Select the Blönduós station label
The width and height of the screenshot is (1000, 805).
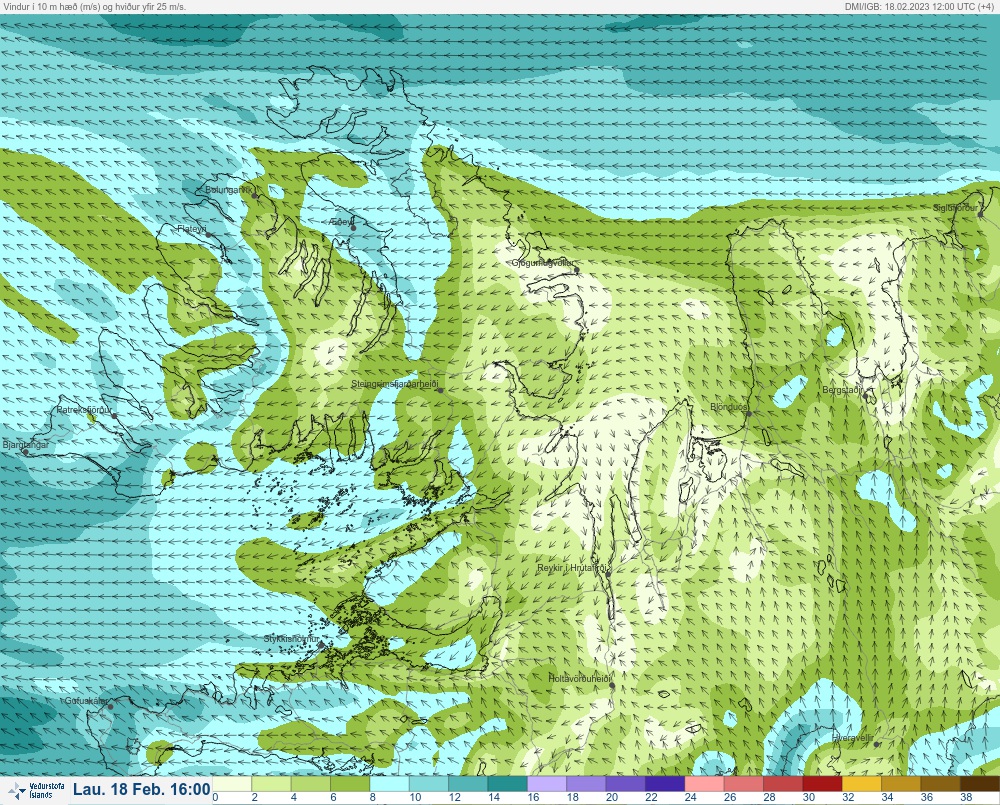[728, 407]
